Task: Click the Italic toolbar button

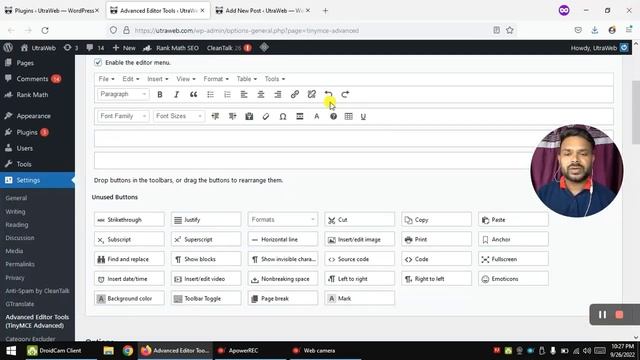Action: click(x=176, y=94)
